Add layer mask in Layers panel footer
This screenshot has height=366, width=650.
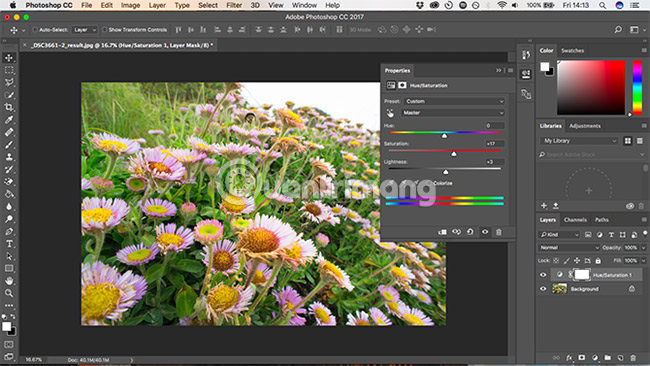point(582,357)
